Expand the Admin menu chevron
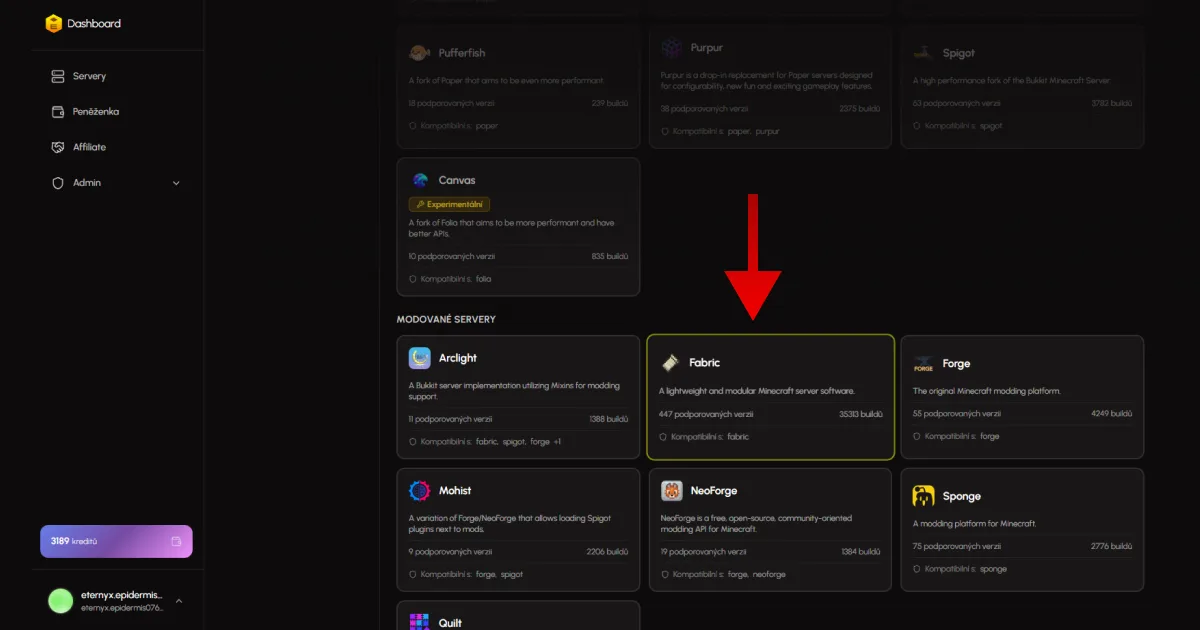 (176, 183)
